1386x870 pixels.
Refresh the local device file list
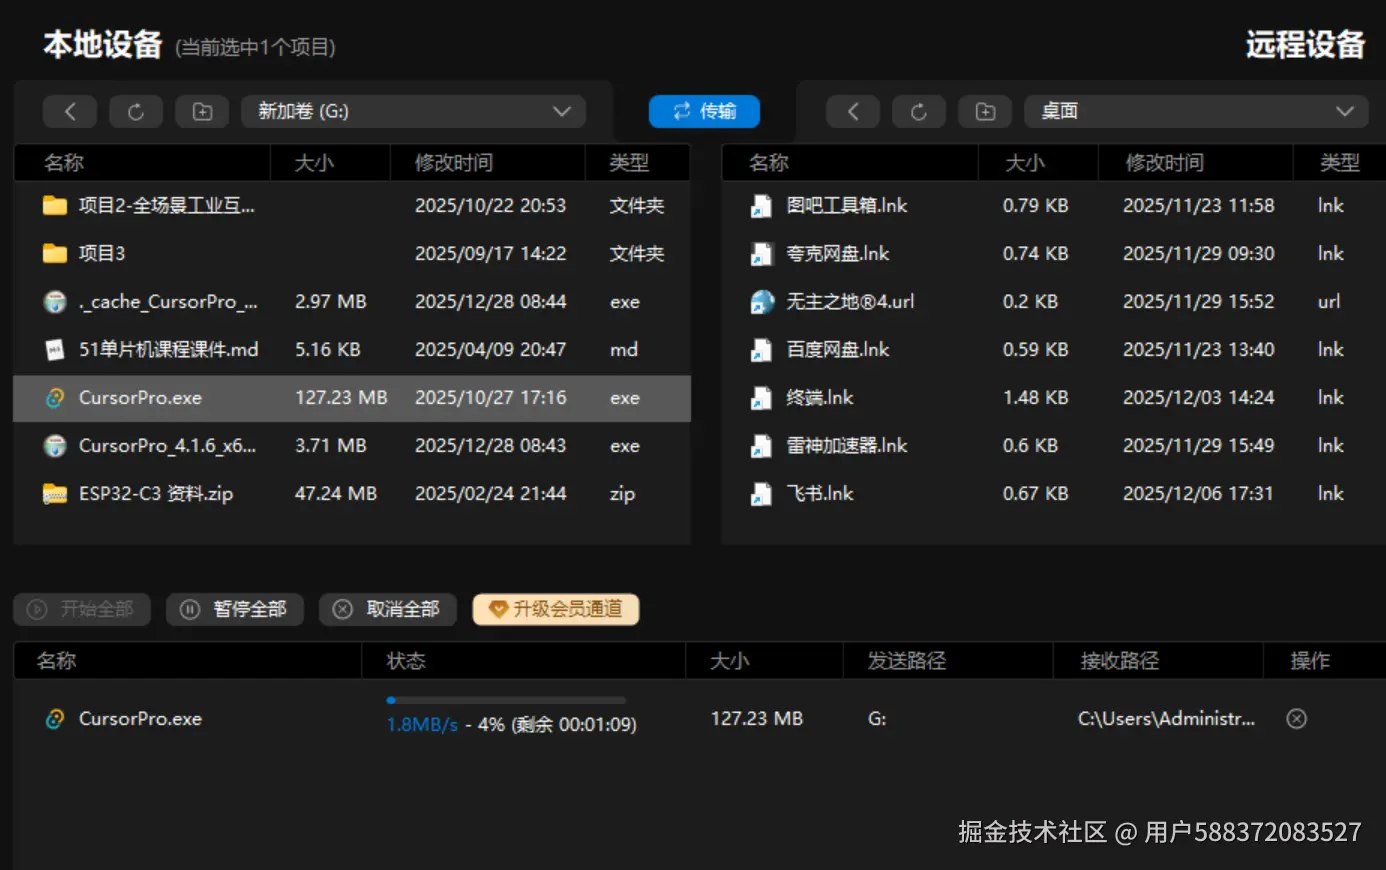[x=136, y=111]
